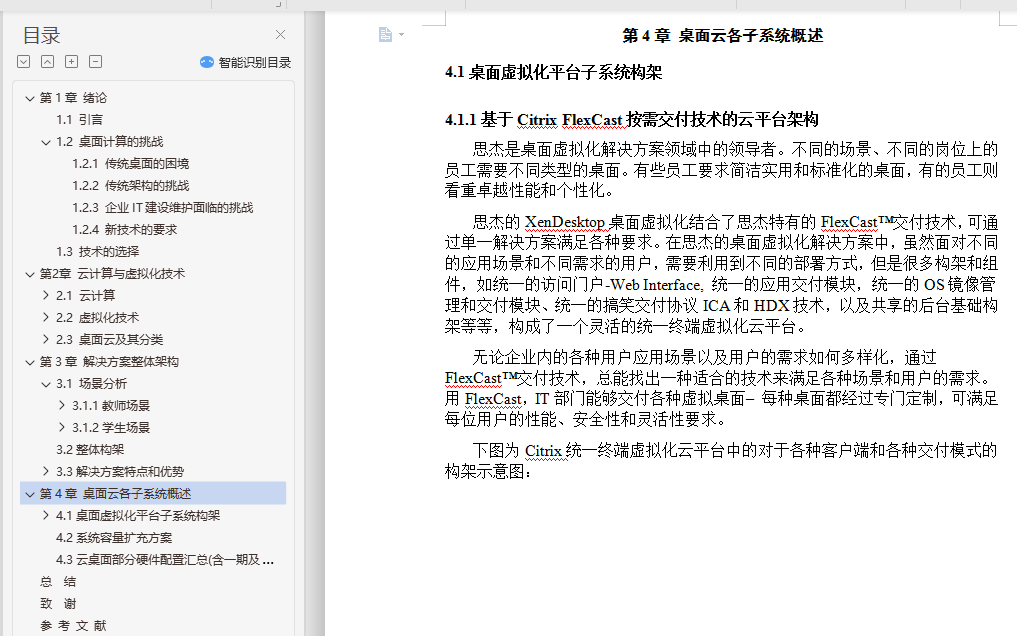Click the minus (demote level) icon under 目录
Image resolution: width=1017 pixels, height=636 pixels.
95,62
